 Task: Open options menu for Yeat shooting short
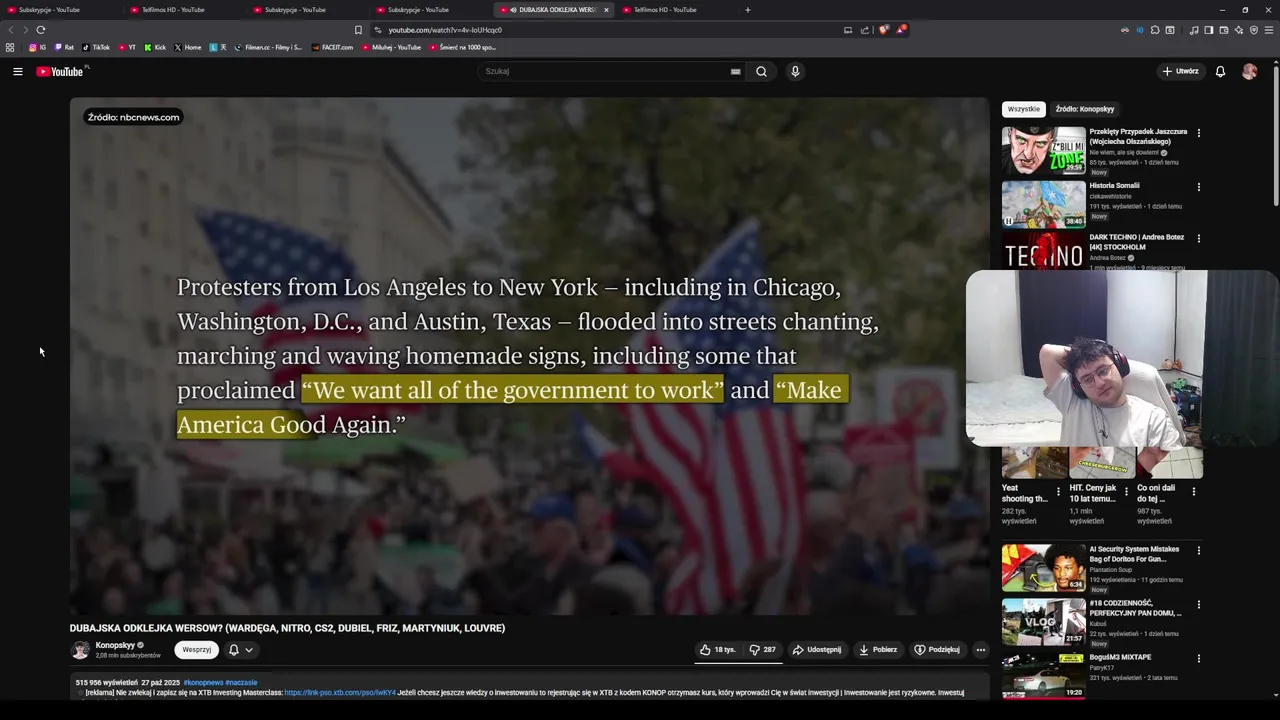coord(1058,491)
